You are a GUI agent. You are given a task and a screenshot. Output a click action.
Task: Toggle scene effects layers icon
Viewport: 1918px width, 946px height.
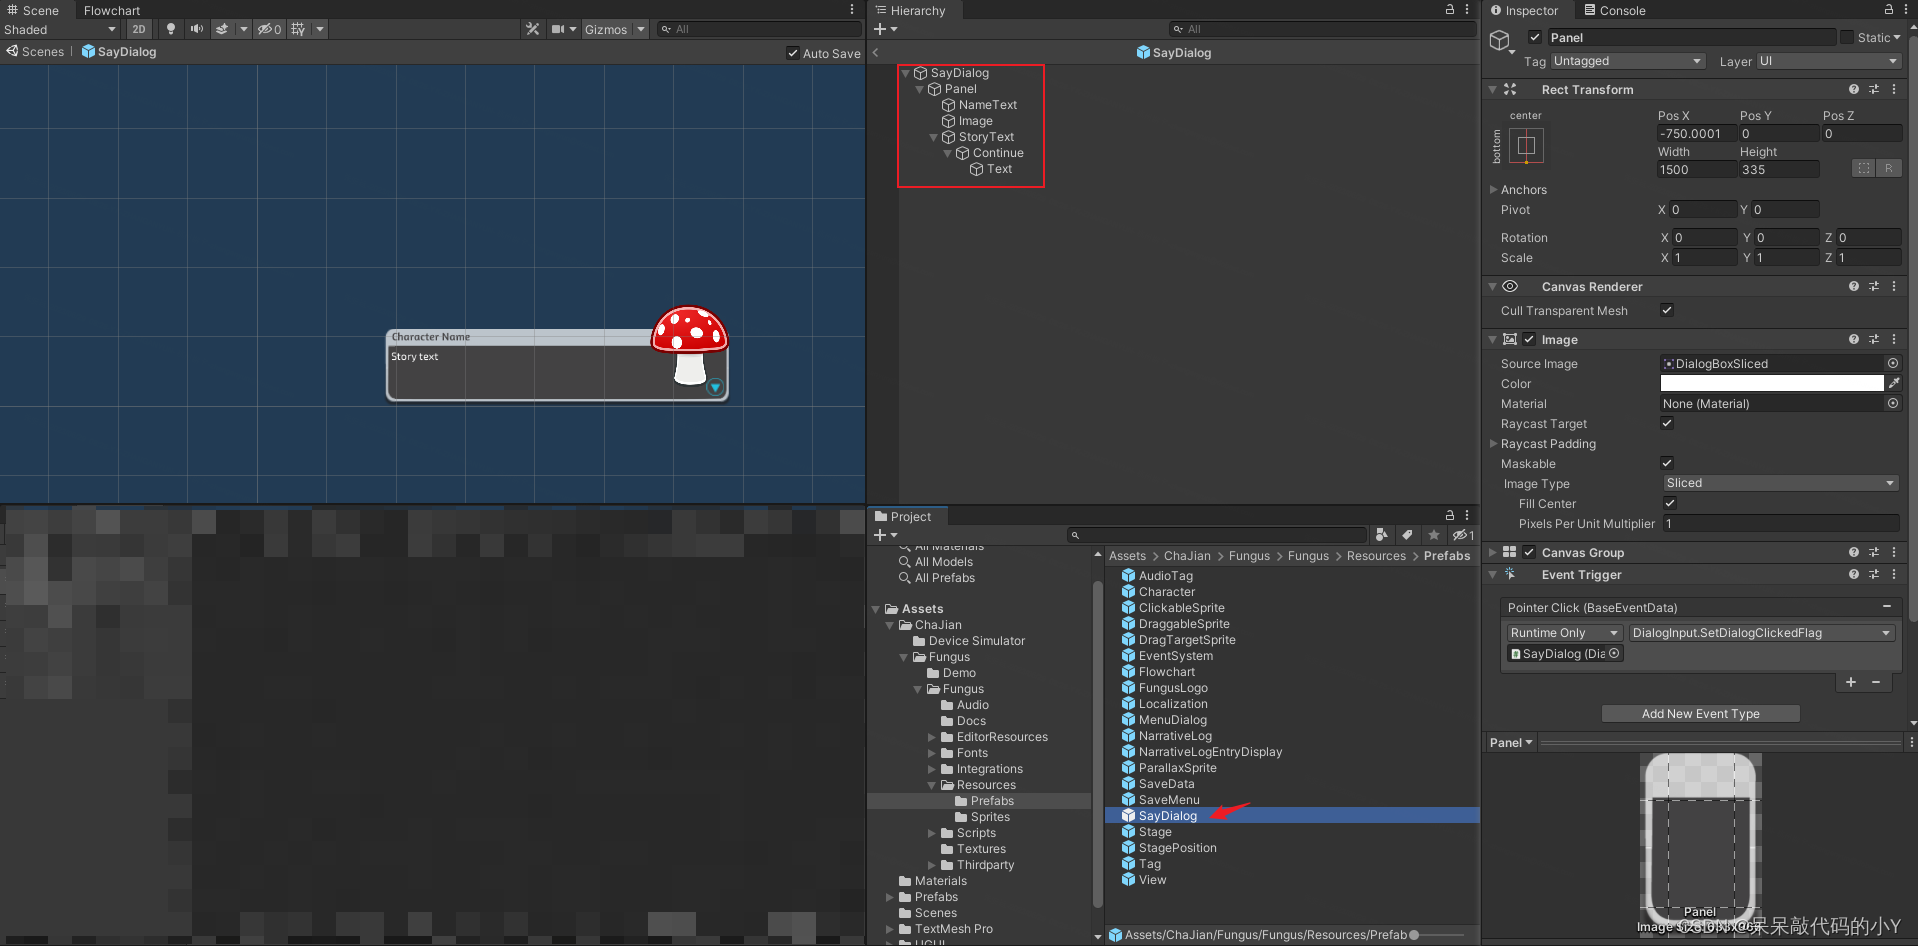[x=222, y=29]
